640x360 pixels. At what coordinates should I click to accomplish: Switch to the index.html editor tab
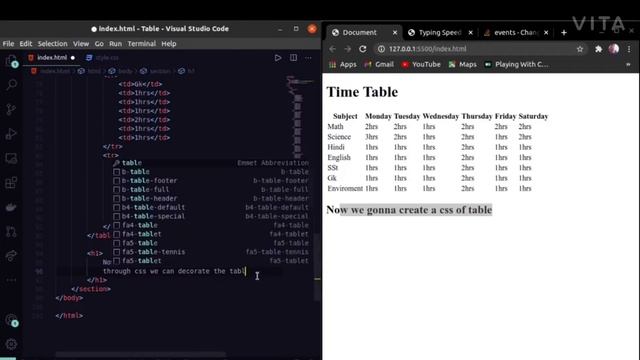51,58
